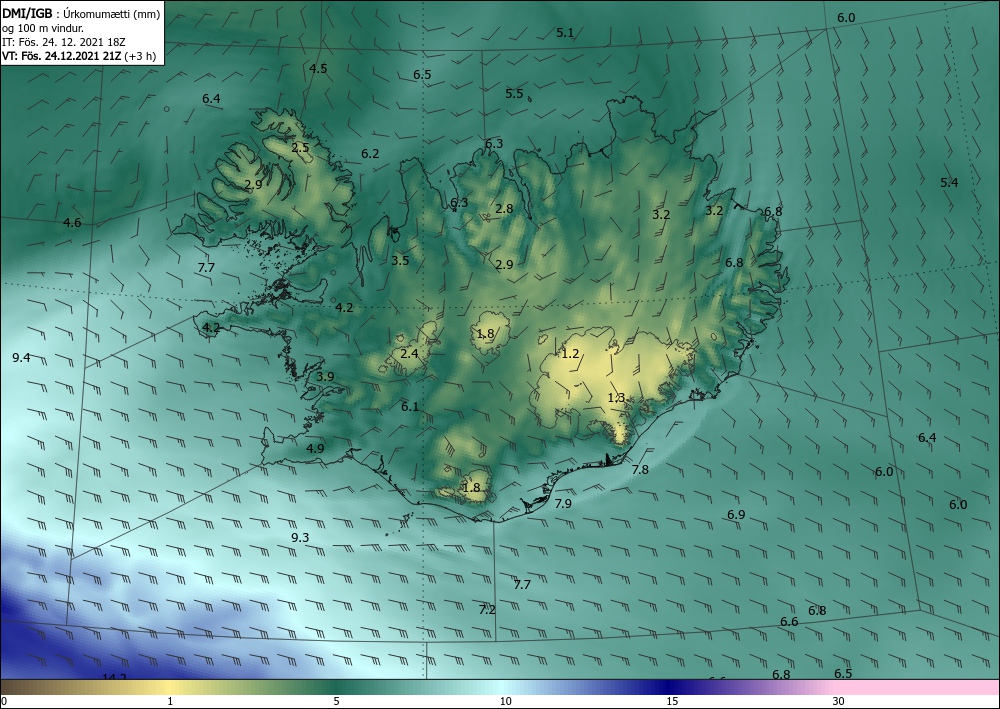The width and height of the screenshot is (1000, 709).
Task: Click the 7.8 value off the coast
Action: point(640,470)
